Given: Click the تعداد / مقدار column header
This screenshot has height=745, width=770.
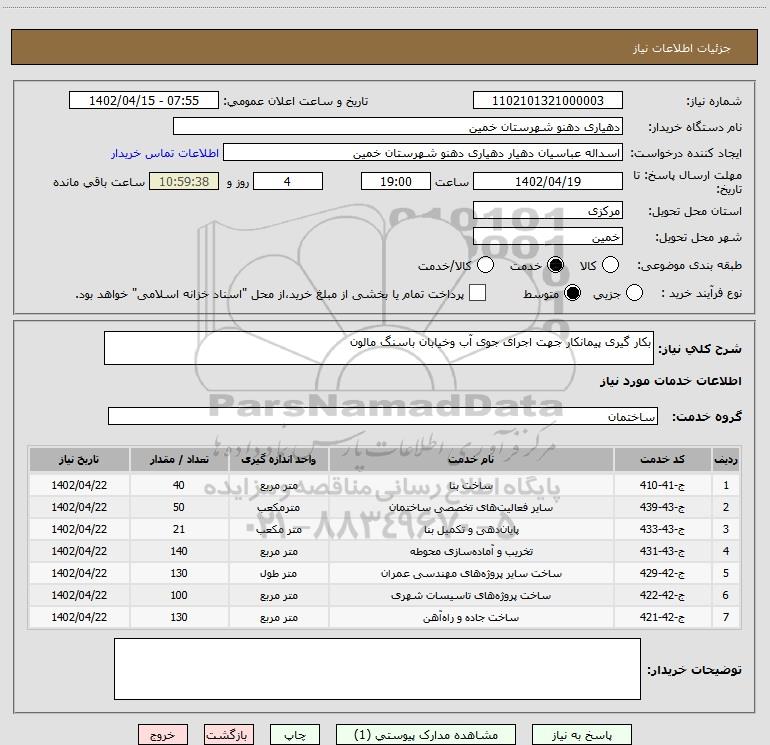Looking at the screenshot, I should [179, 459].
